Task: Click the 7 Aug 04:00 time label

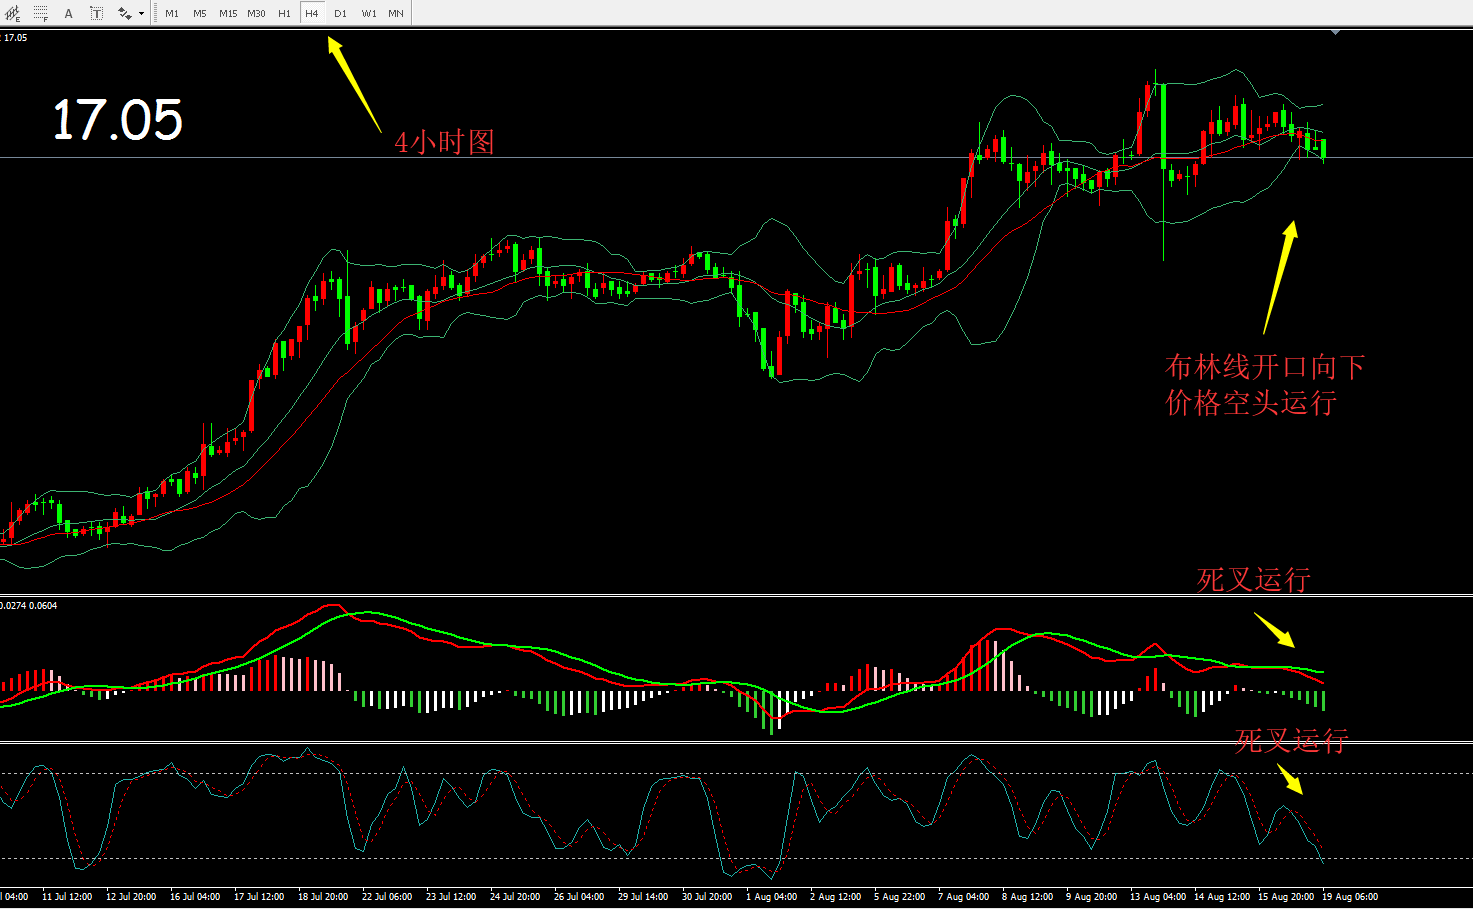Action: (x=963, y=897)
